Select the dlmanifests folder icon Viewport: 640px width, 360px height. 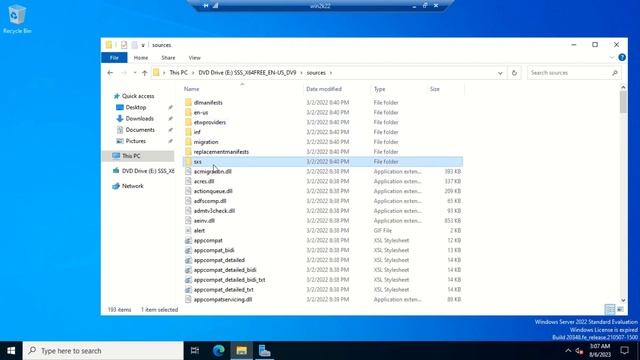188,102
